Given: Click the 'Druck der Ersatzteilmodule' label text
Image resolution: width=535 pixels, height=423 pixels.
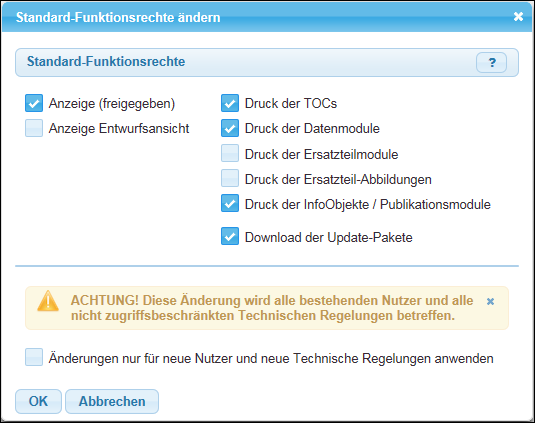Looking at the screenshot, I should click(x=321, y=154).
